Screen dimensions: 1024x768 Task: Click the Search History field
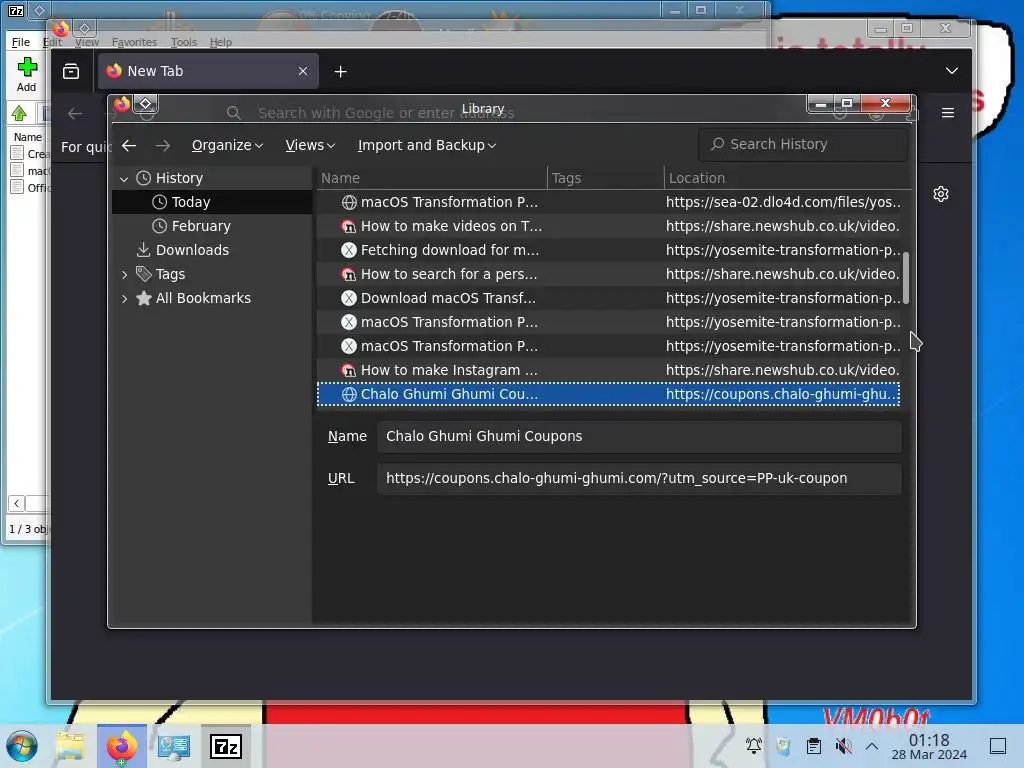point(803,144)
